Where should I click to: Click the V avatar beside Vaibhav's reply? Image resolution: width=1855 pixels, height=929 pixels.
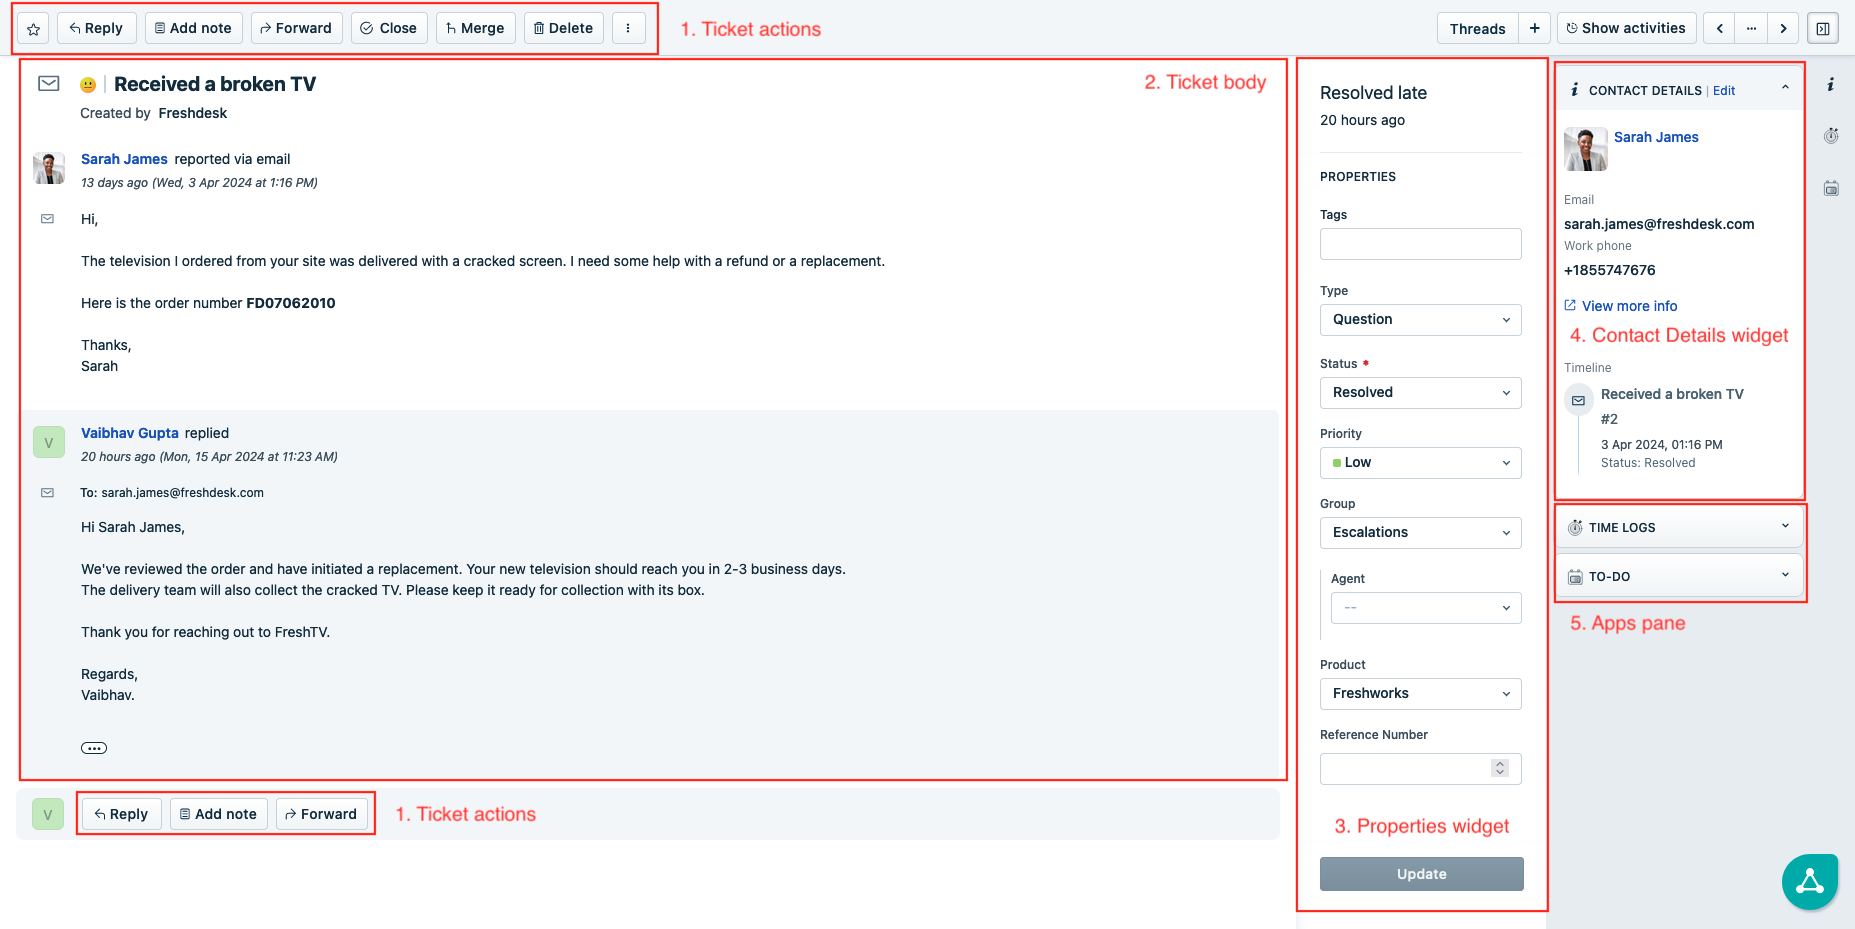coord(49,442)
